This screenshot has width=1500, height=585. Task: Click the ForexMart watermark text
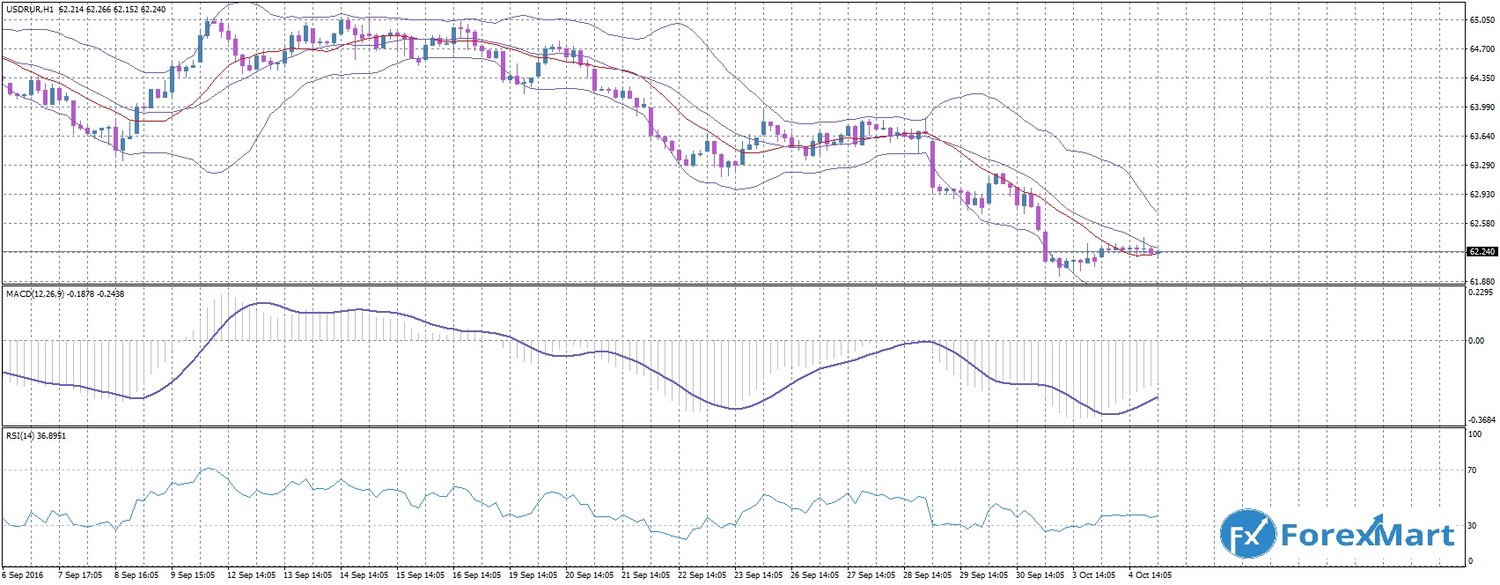[x=1366, y=535]
